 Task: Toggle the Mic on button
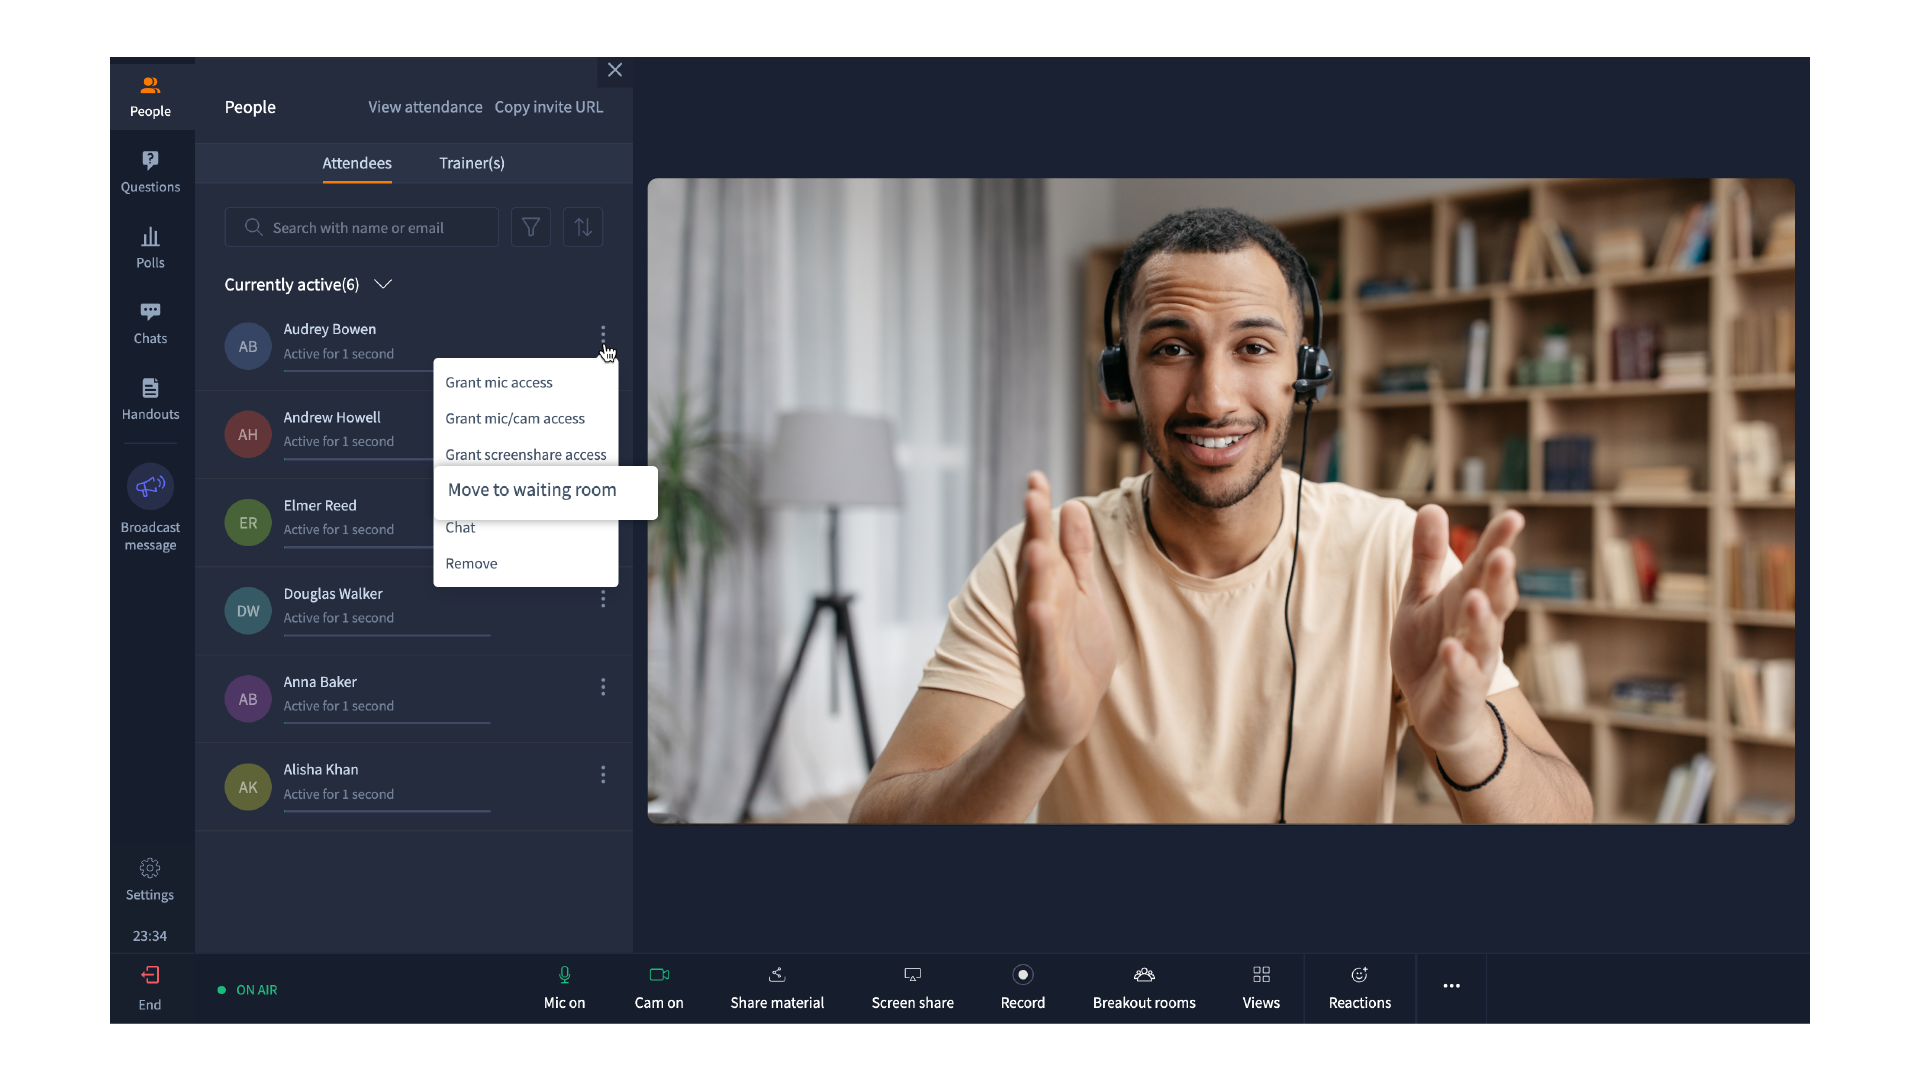[x=564, y=987]
